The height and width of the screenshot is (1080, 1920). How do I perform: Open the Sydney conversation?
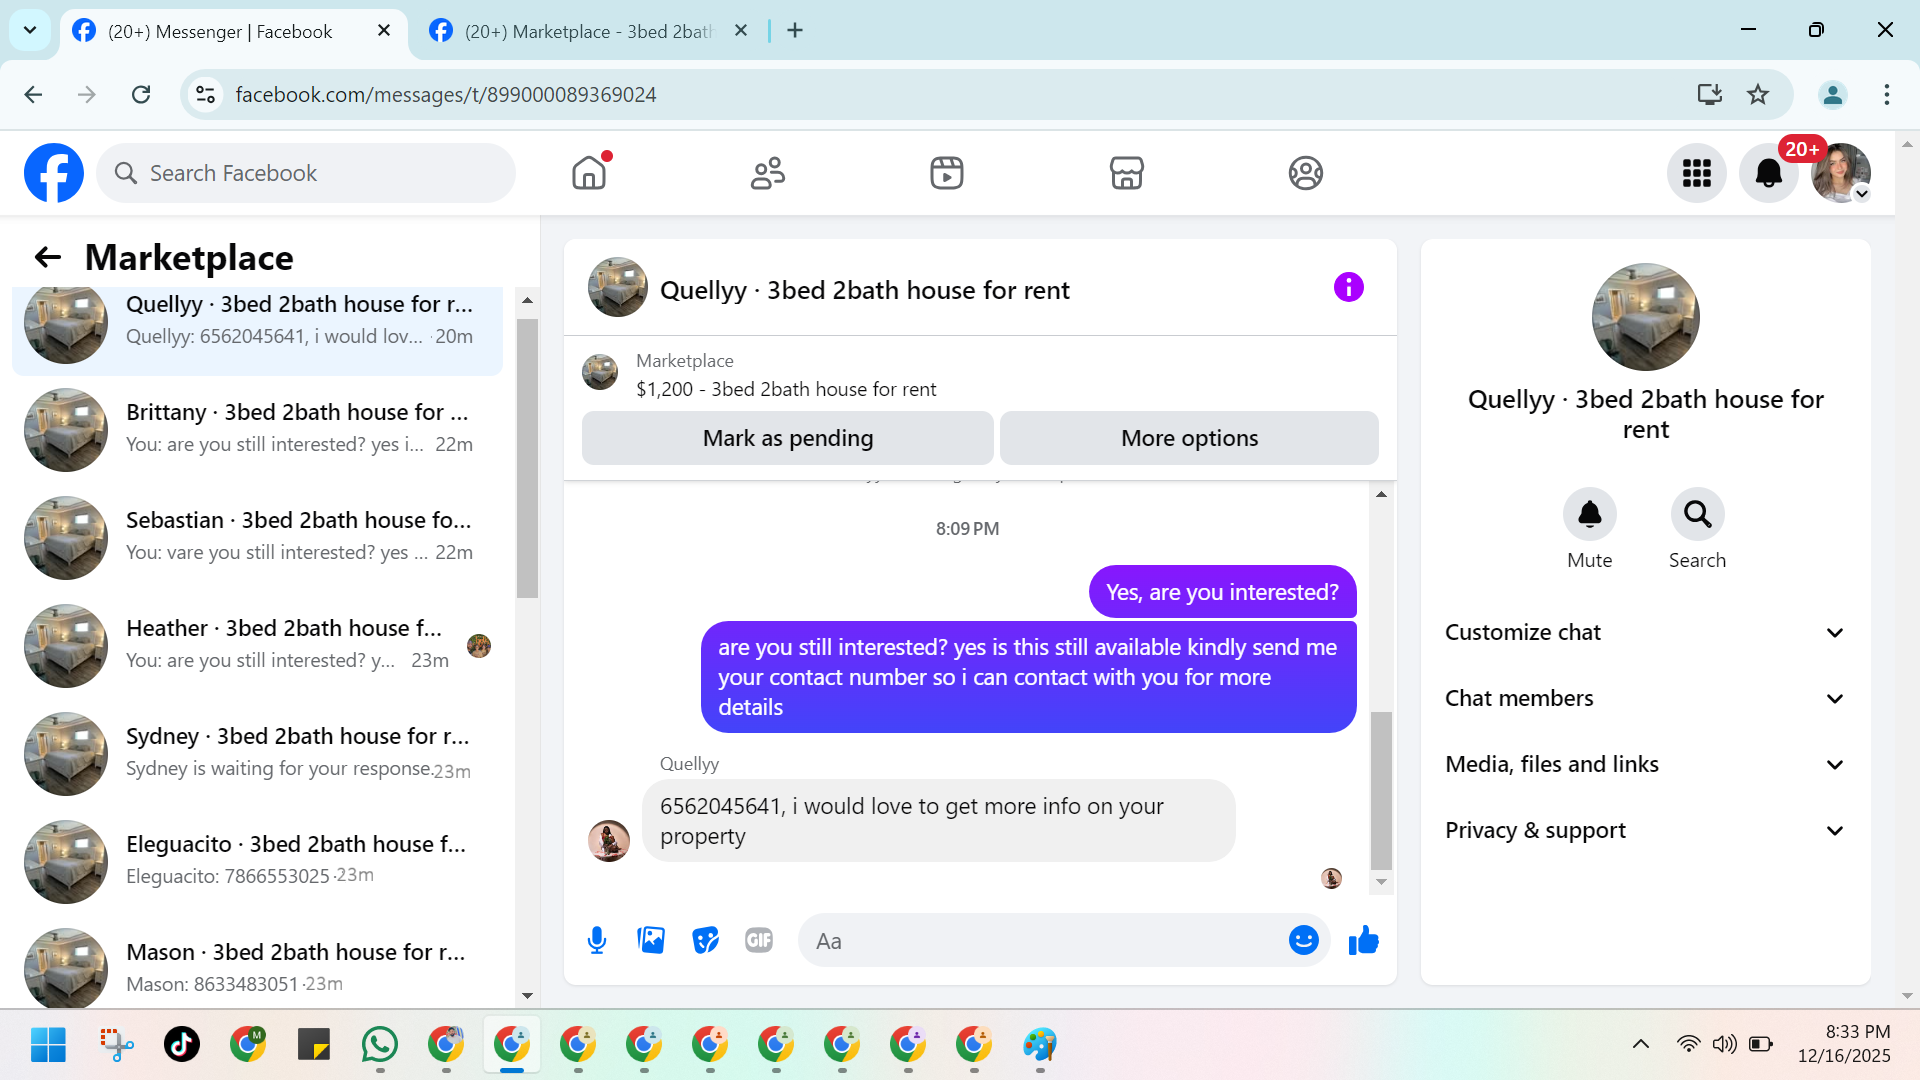pos(257,754)
